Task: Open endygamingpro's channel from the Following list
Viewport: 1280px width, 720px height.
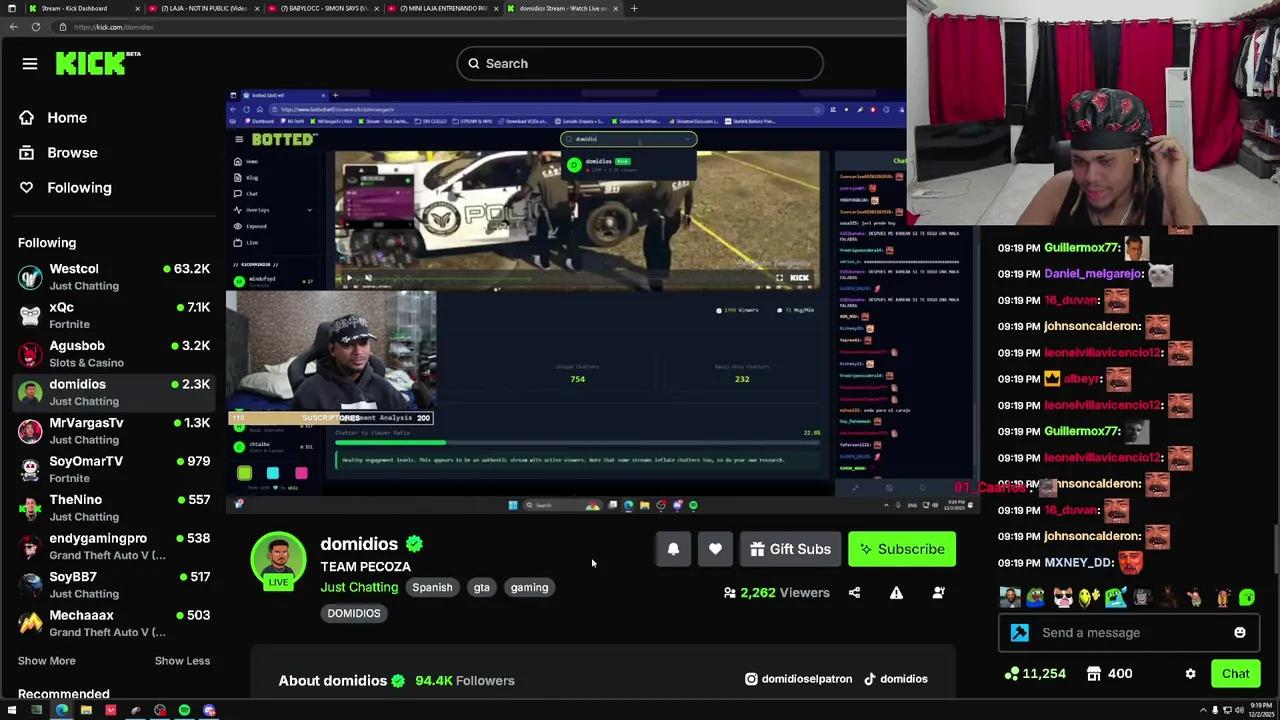Action: pyautogui.click(x=114, y=546)
